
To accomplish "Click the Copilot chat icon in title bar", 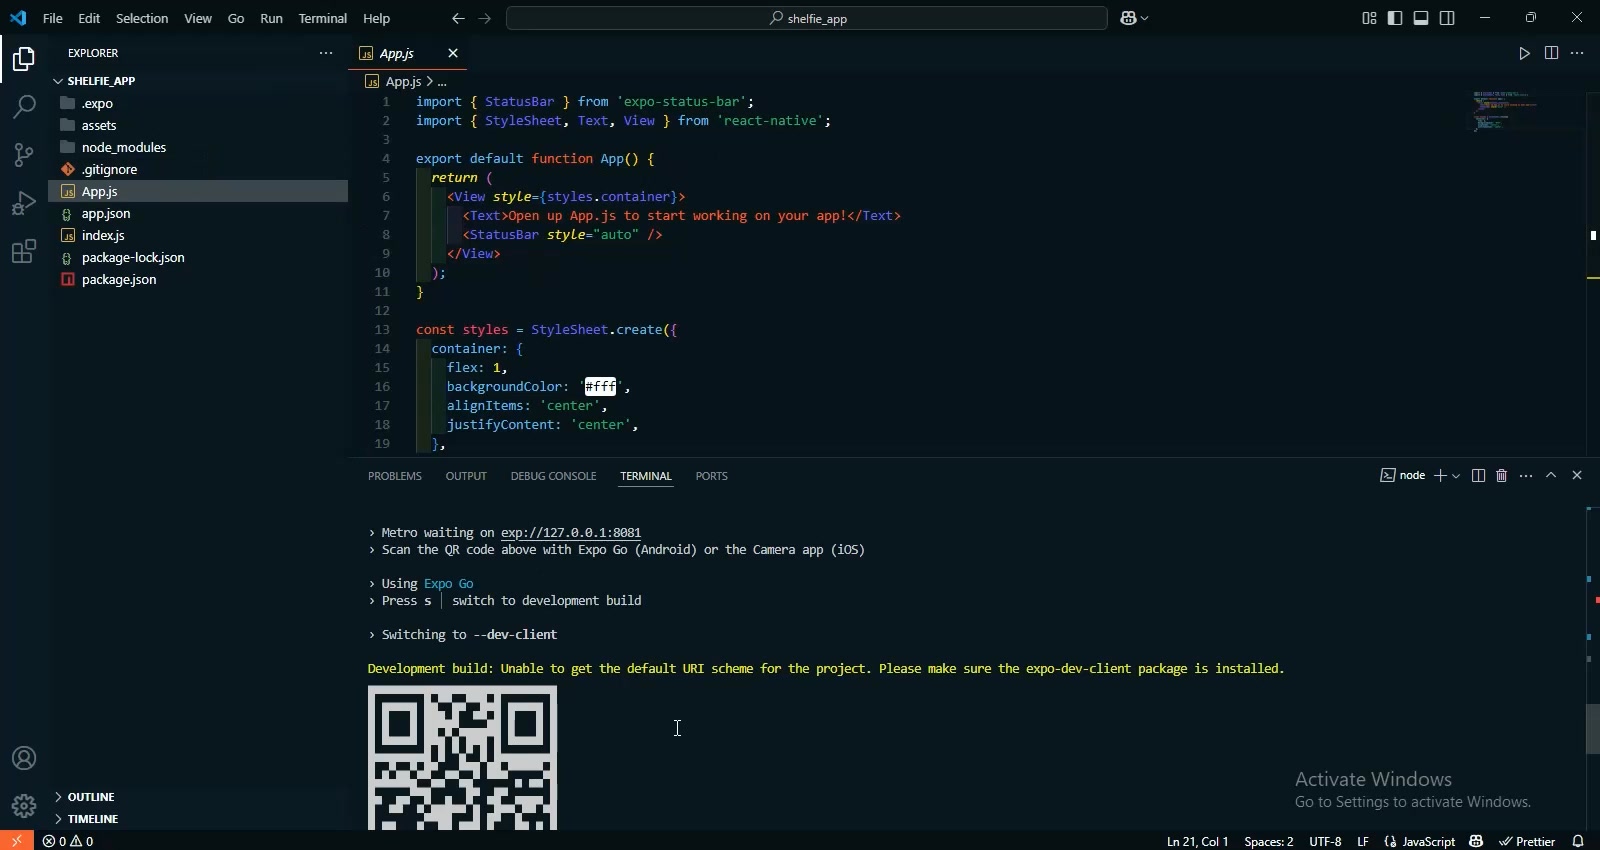I will 1129,18.
